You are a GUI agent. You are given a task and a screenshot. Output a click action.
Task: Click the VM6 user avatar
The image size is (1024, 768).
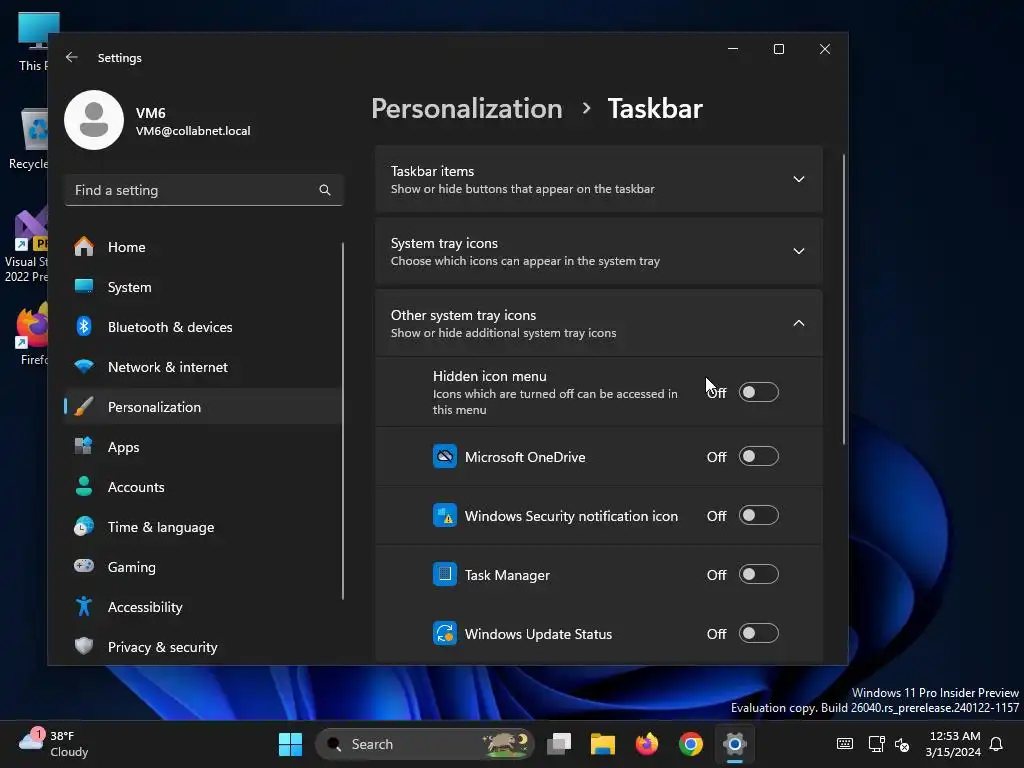point(94,120)
